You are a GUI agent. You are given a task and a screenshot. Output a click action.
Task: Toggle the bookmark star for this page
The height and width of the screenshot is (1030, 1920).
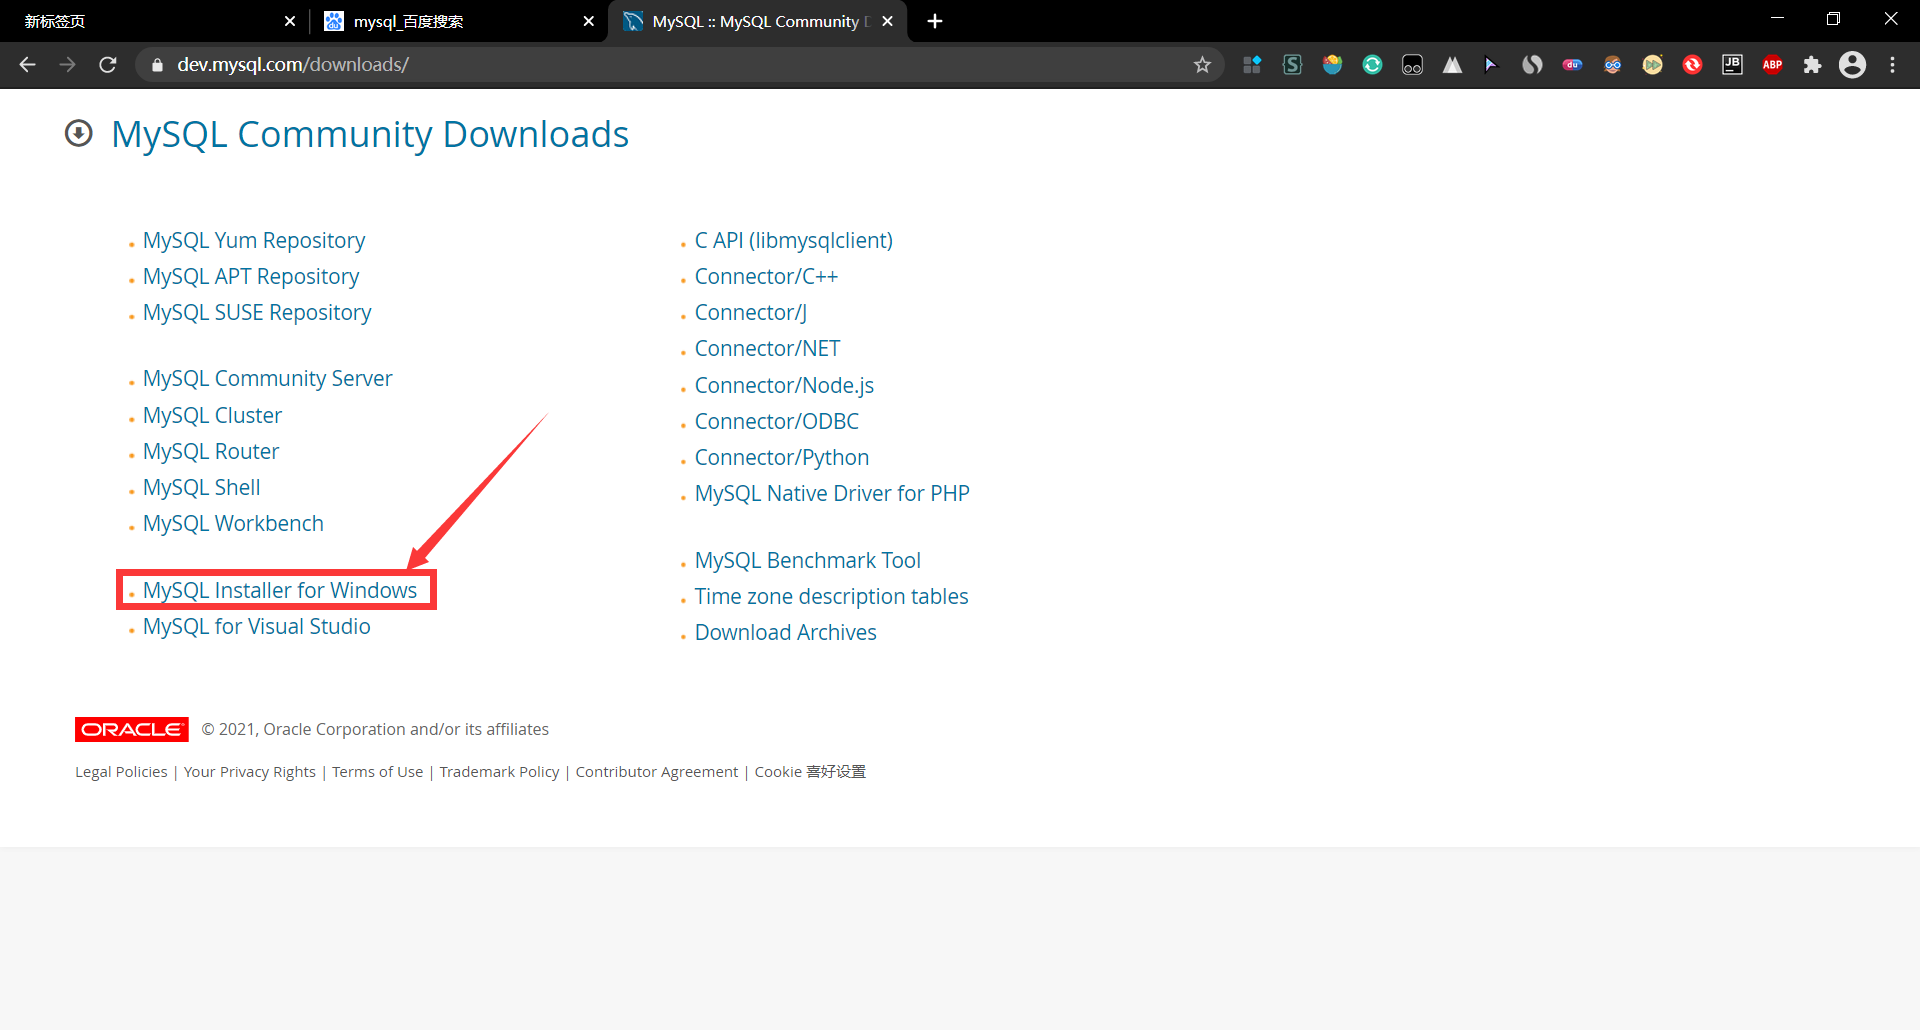point(1203,64)
